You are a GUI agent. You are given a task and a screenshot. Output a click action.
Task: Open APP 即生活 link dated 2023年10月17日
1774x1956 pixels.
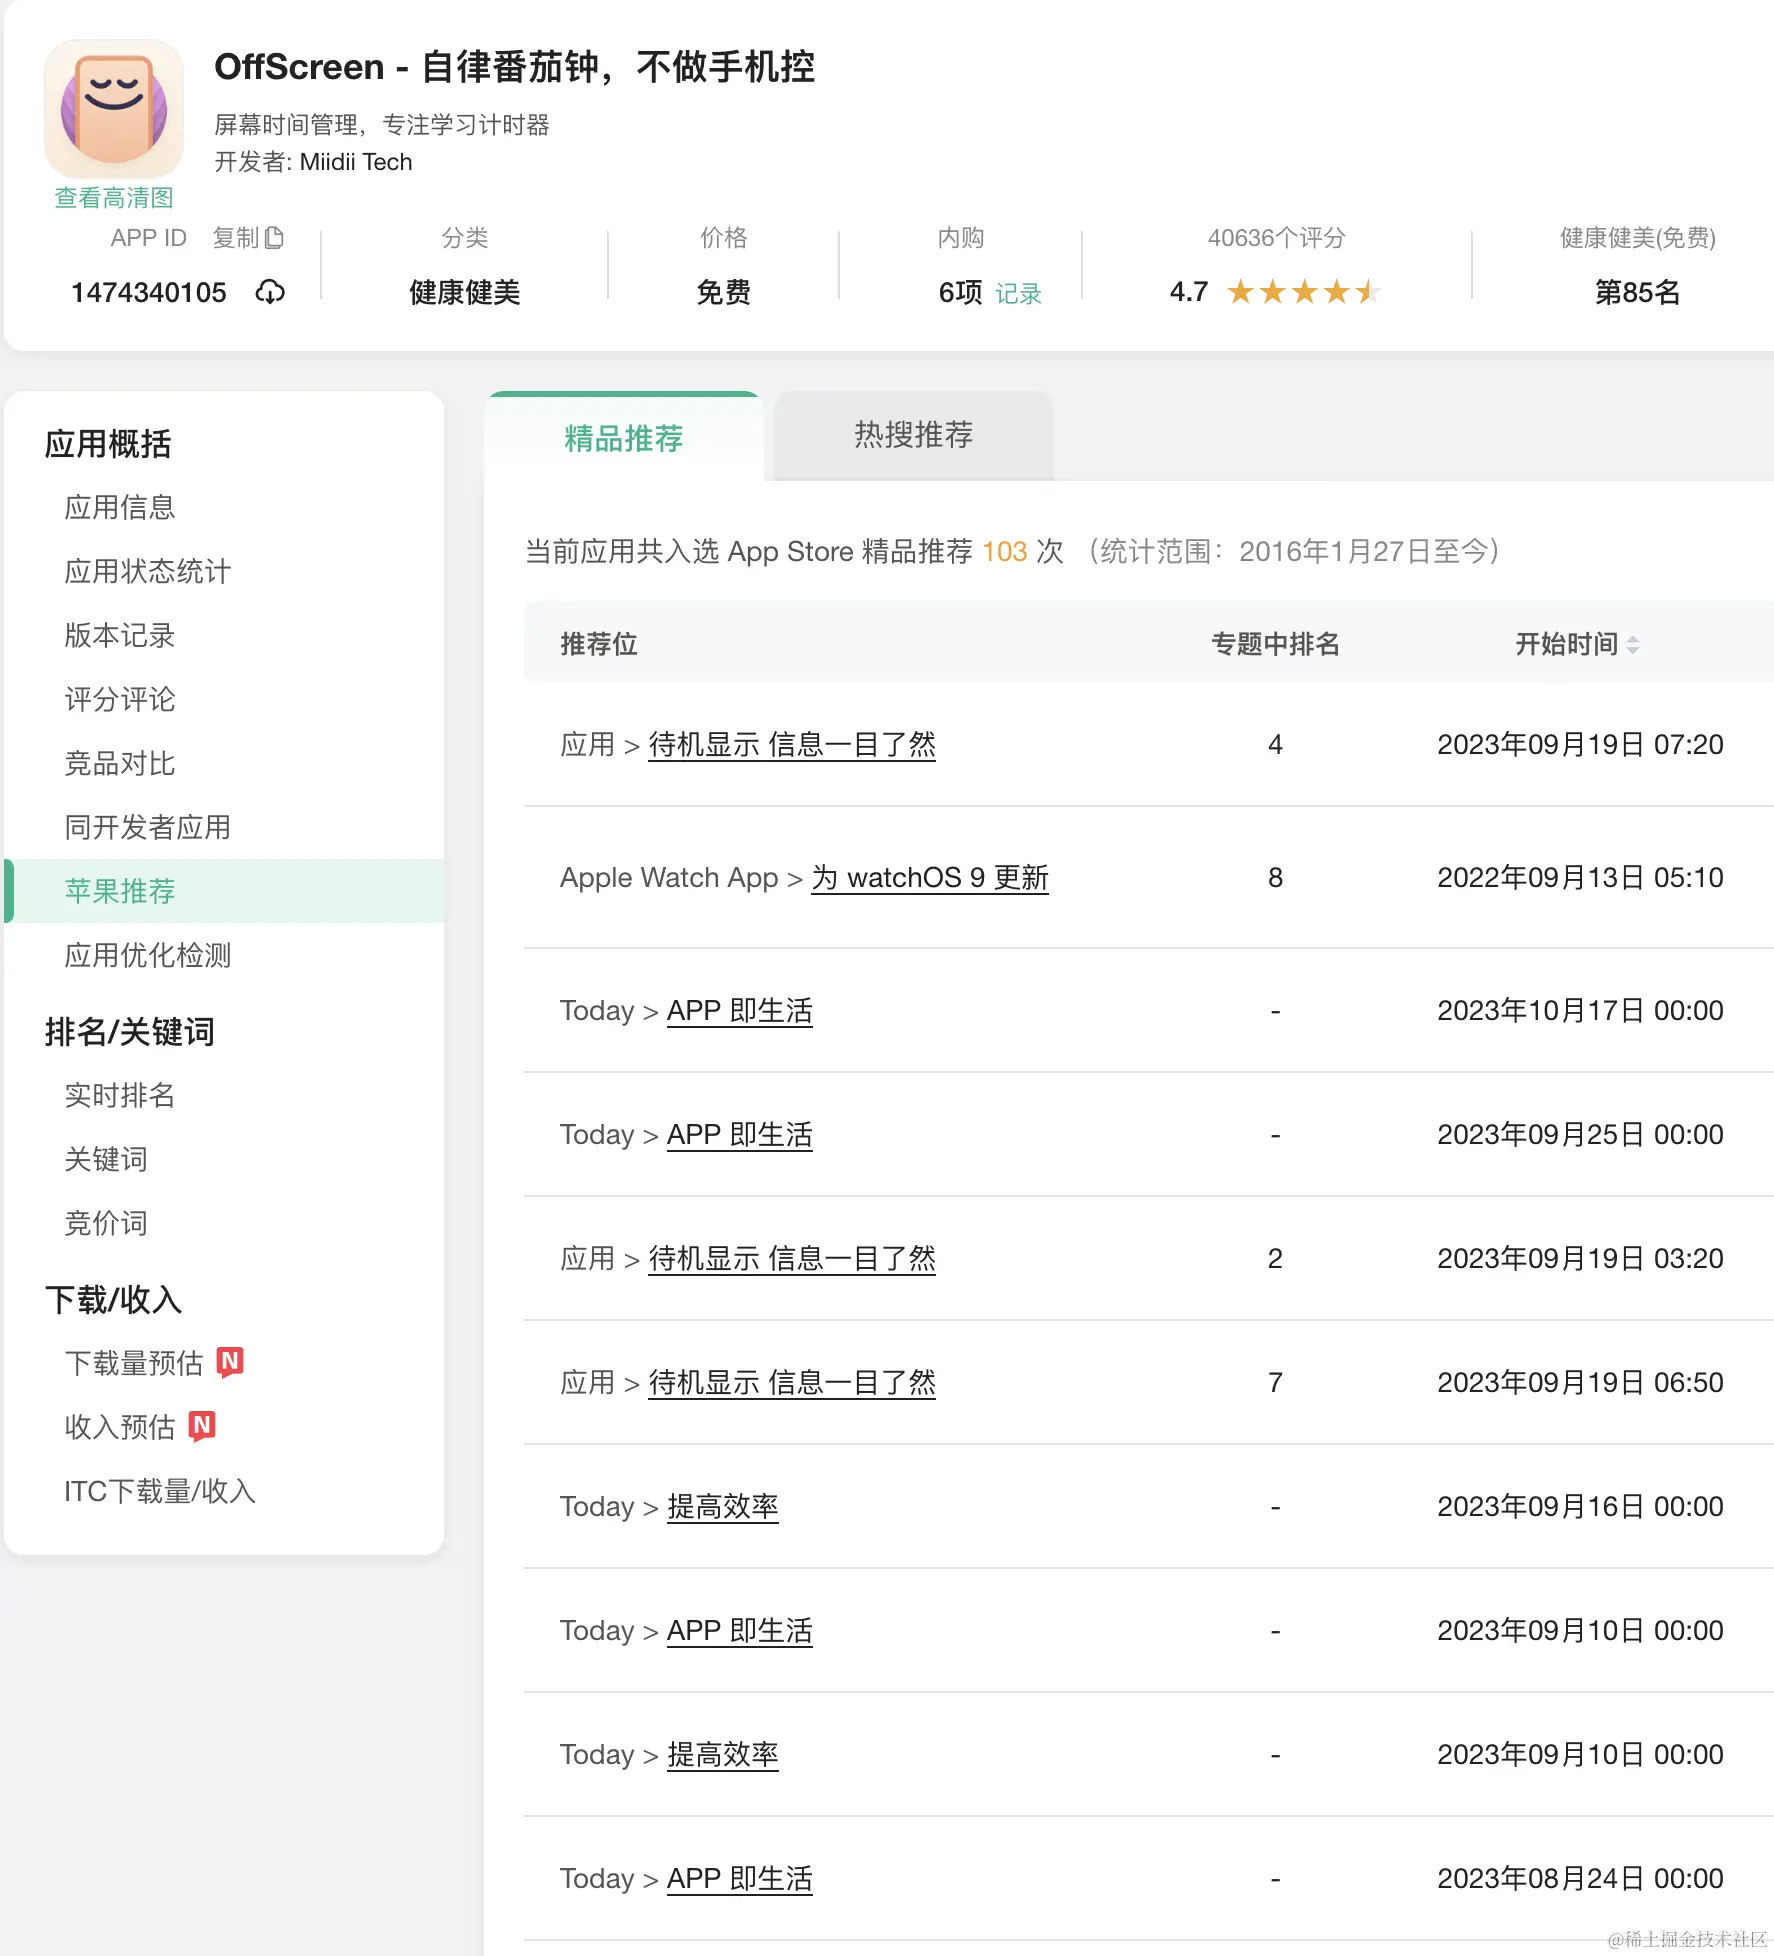coord(740,1011)
